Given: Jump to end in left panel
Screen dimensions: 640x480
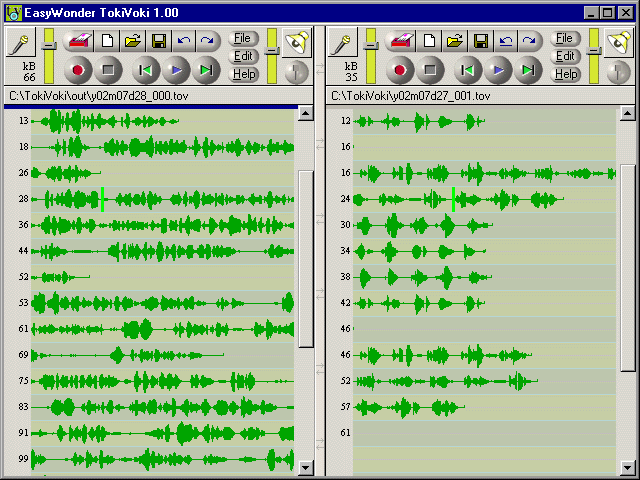Looking at the screenshot, I should 207,70.
